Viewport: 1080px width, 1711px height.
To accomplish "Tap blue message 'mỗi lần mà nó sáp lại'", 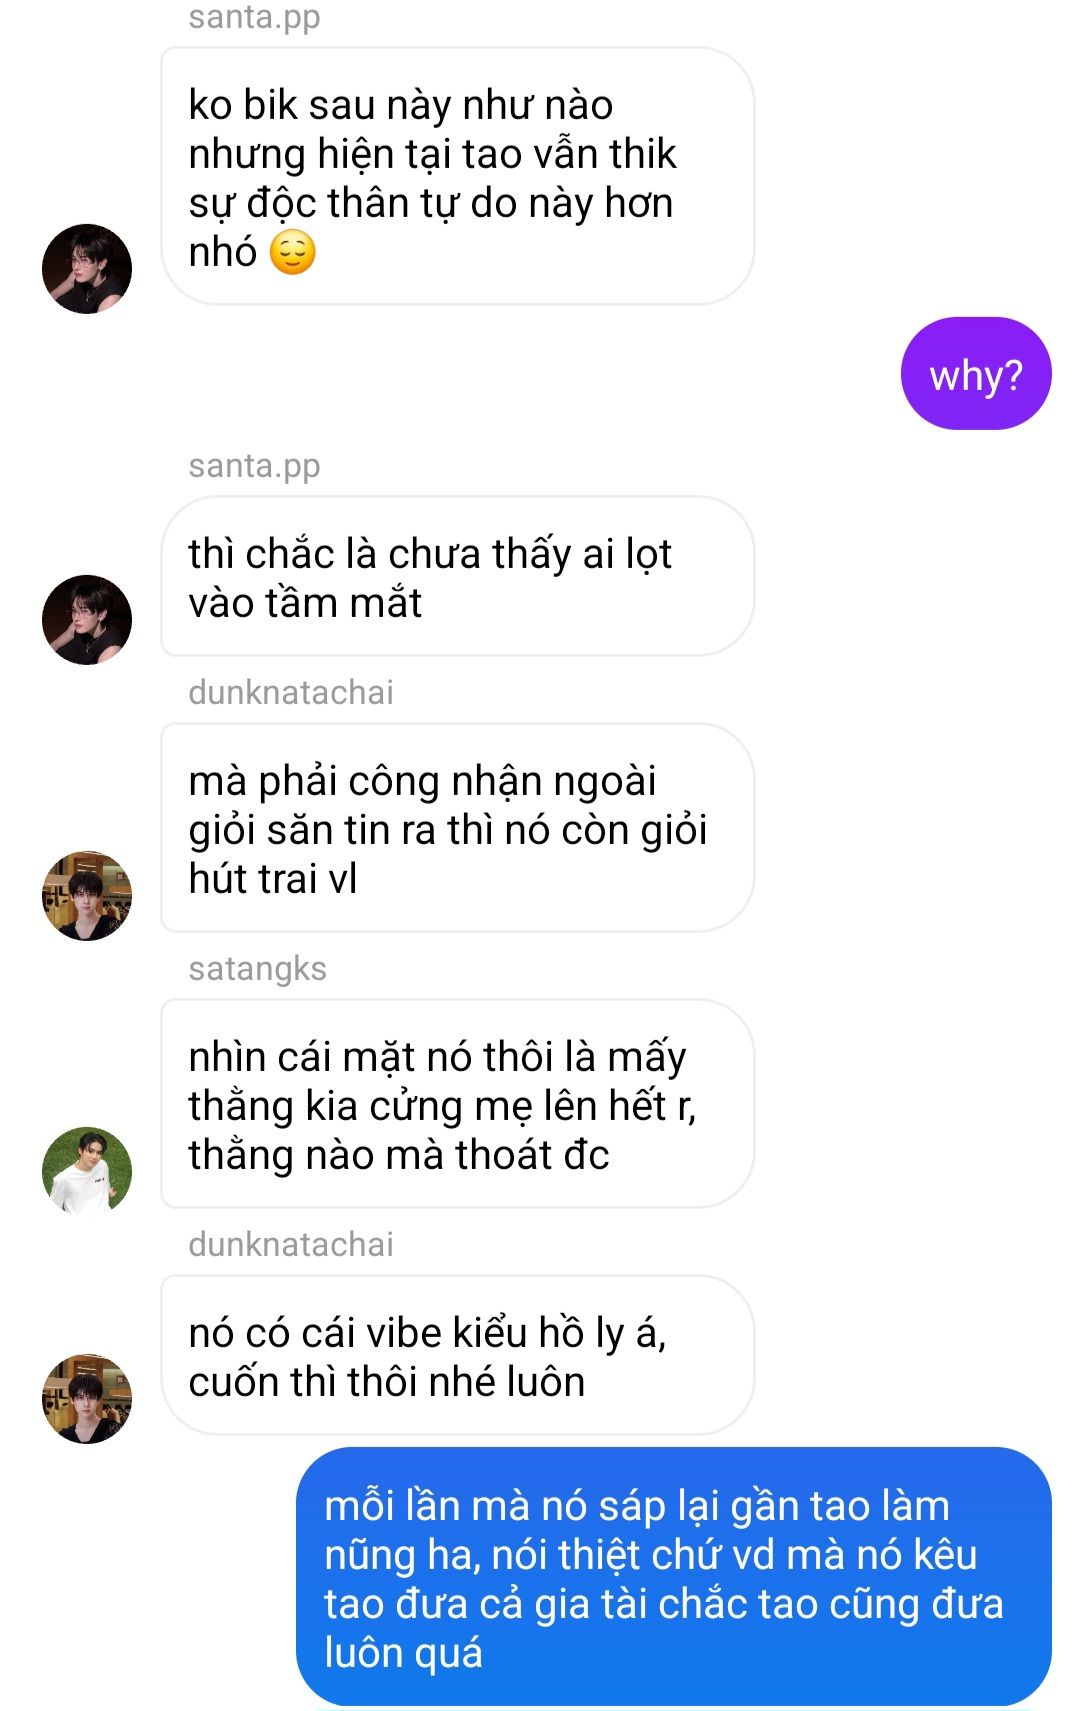I will (x=674, y=1577).
